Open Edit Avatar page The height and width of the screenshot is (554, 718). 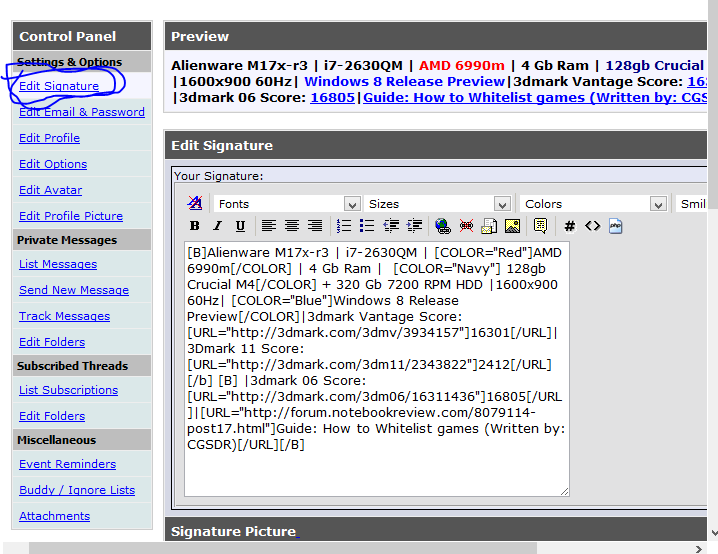point(50,190)
